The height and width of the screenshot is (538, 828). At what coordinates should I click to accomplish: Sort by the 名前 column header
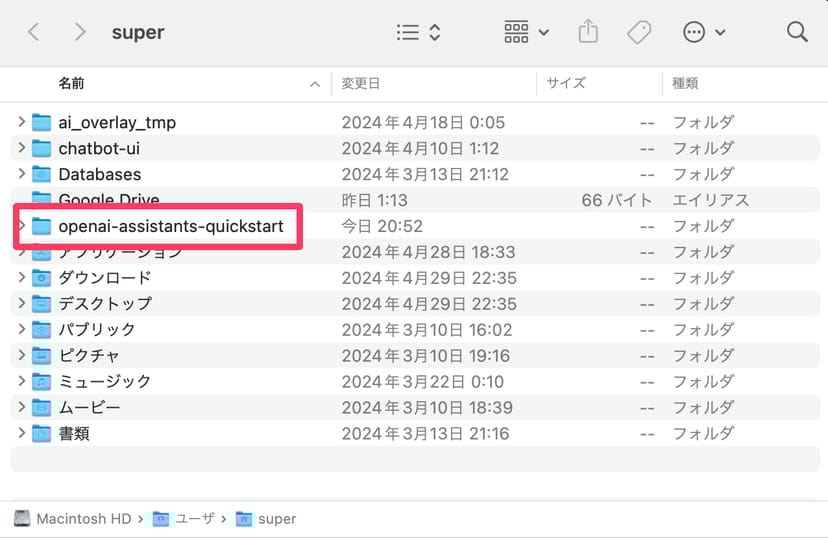(72, 83)
